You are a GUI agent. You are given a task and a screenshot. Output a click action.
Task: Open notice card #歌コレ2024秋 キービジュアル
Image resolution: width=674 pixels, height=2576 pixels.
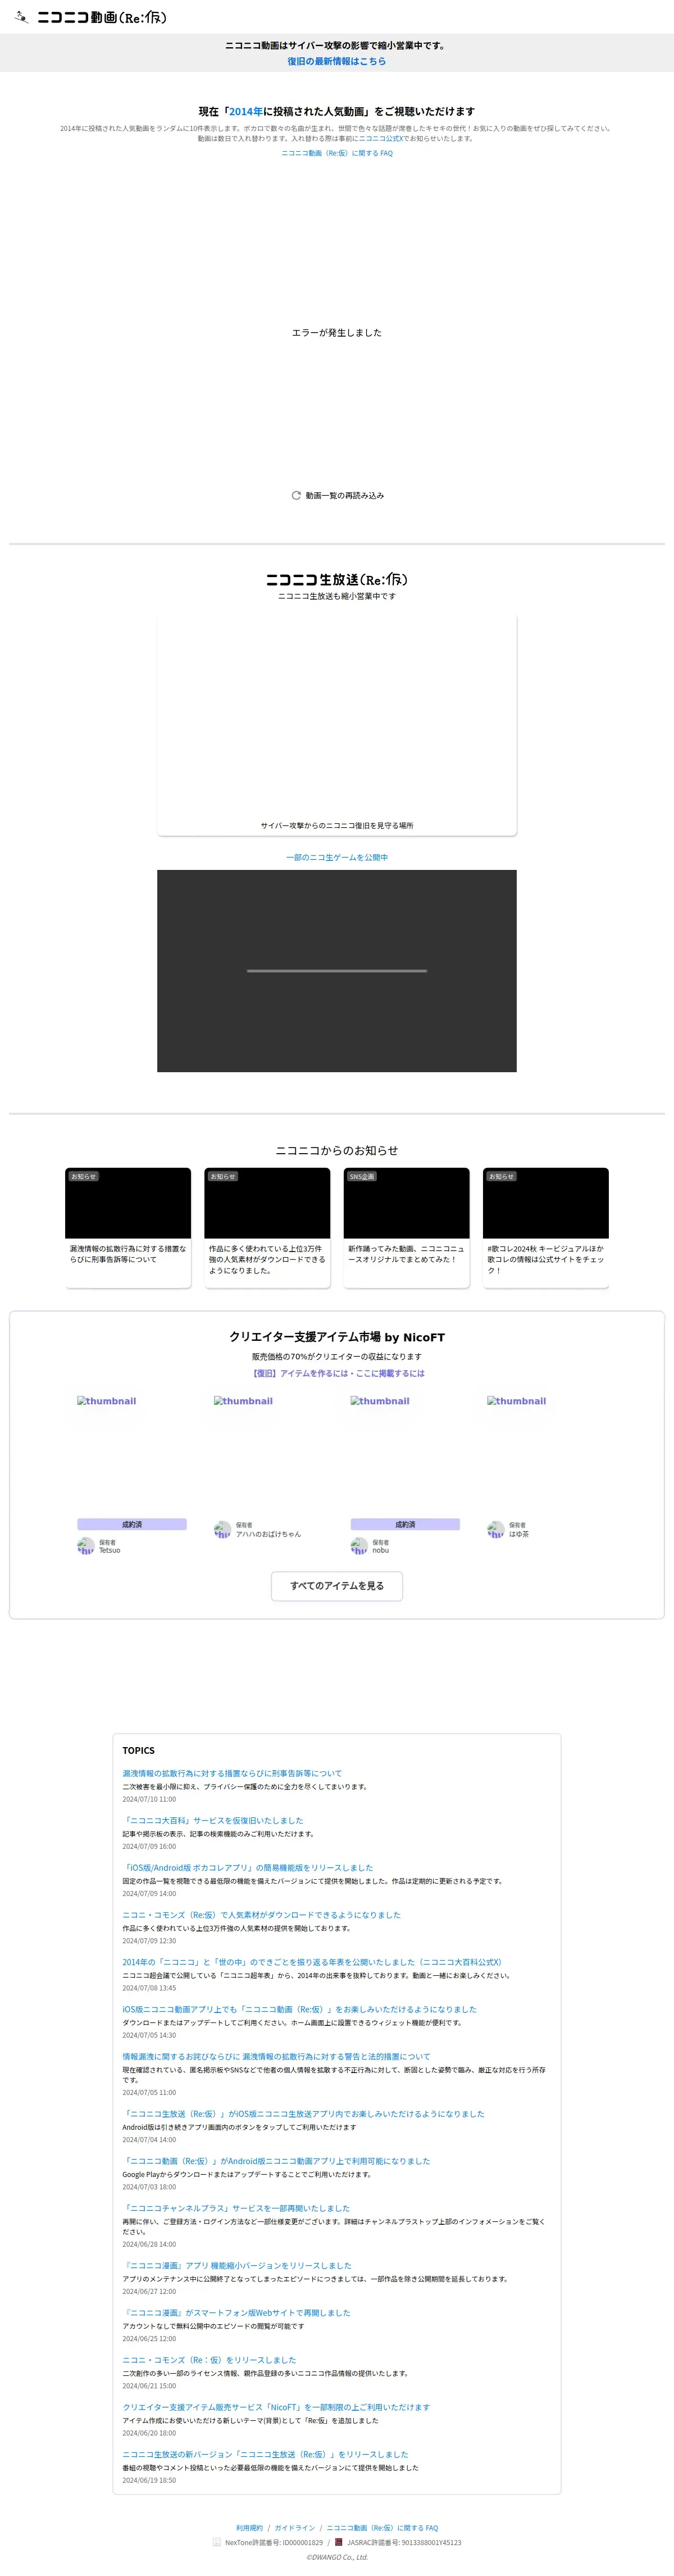546,1228
